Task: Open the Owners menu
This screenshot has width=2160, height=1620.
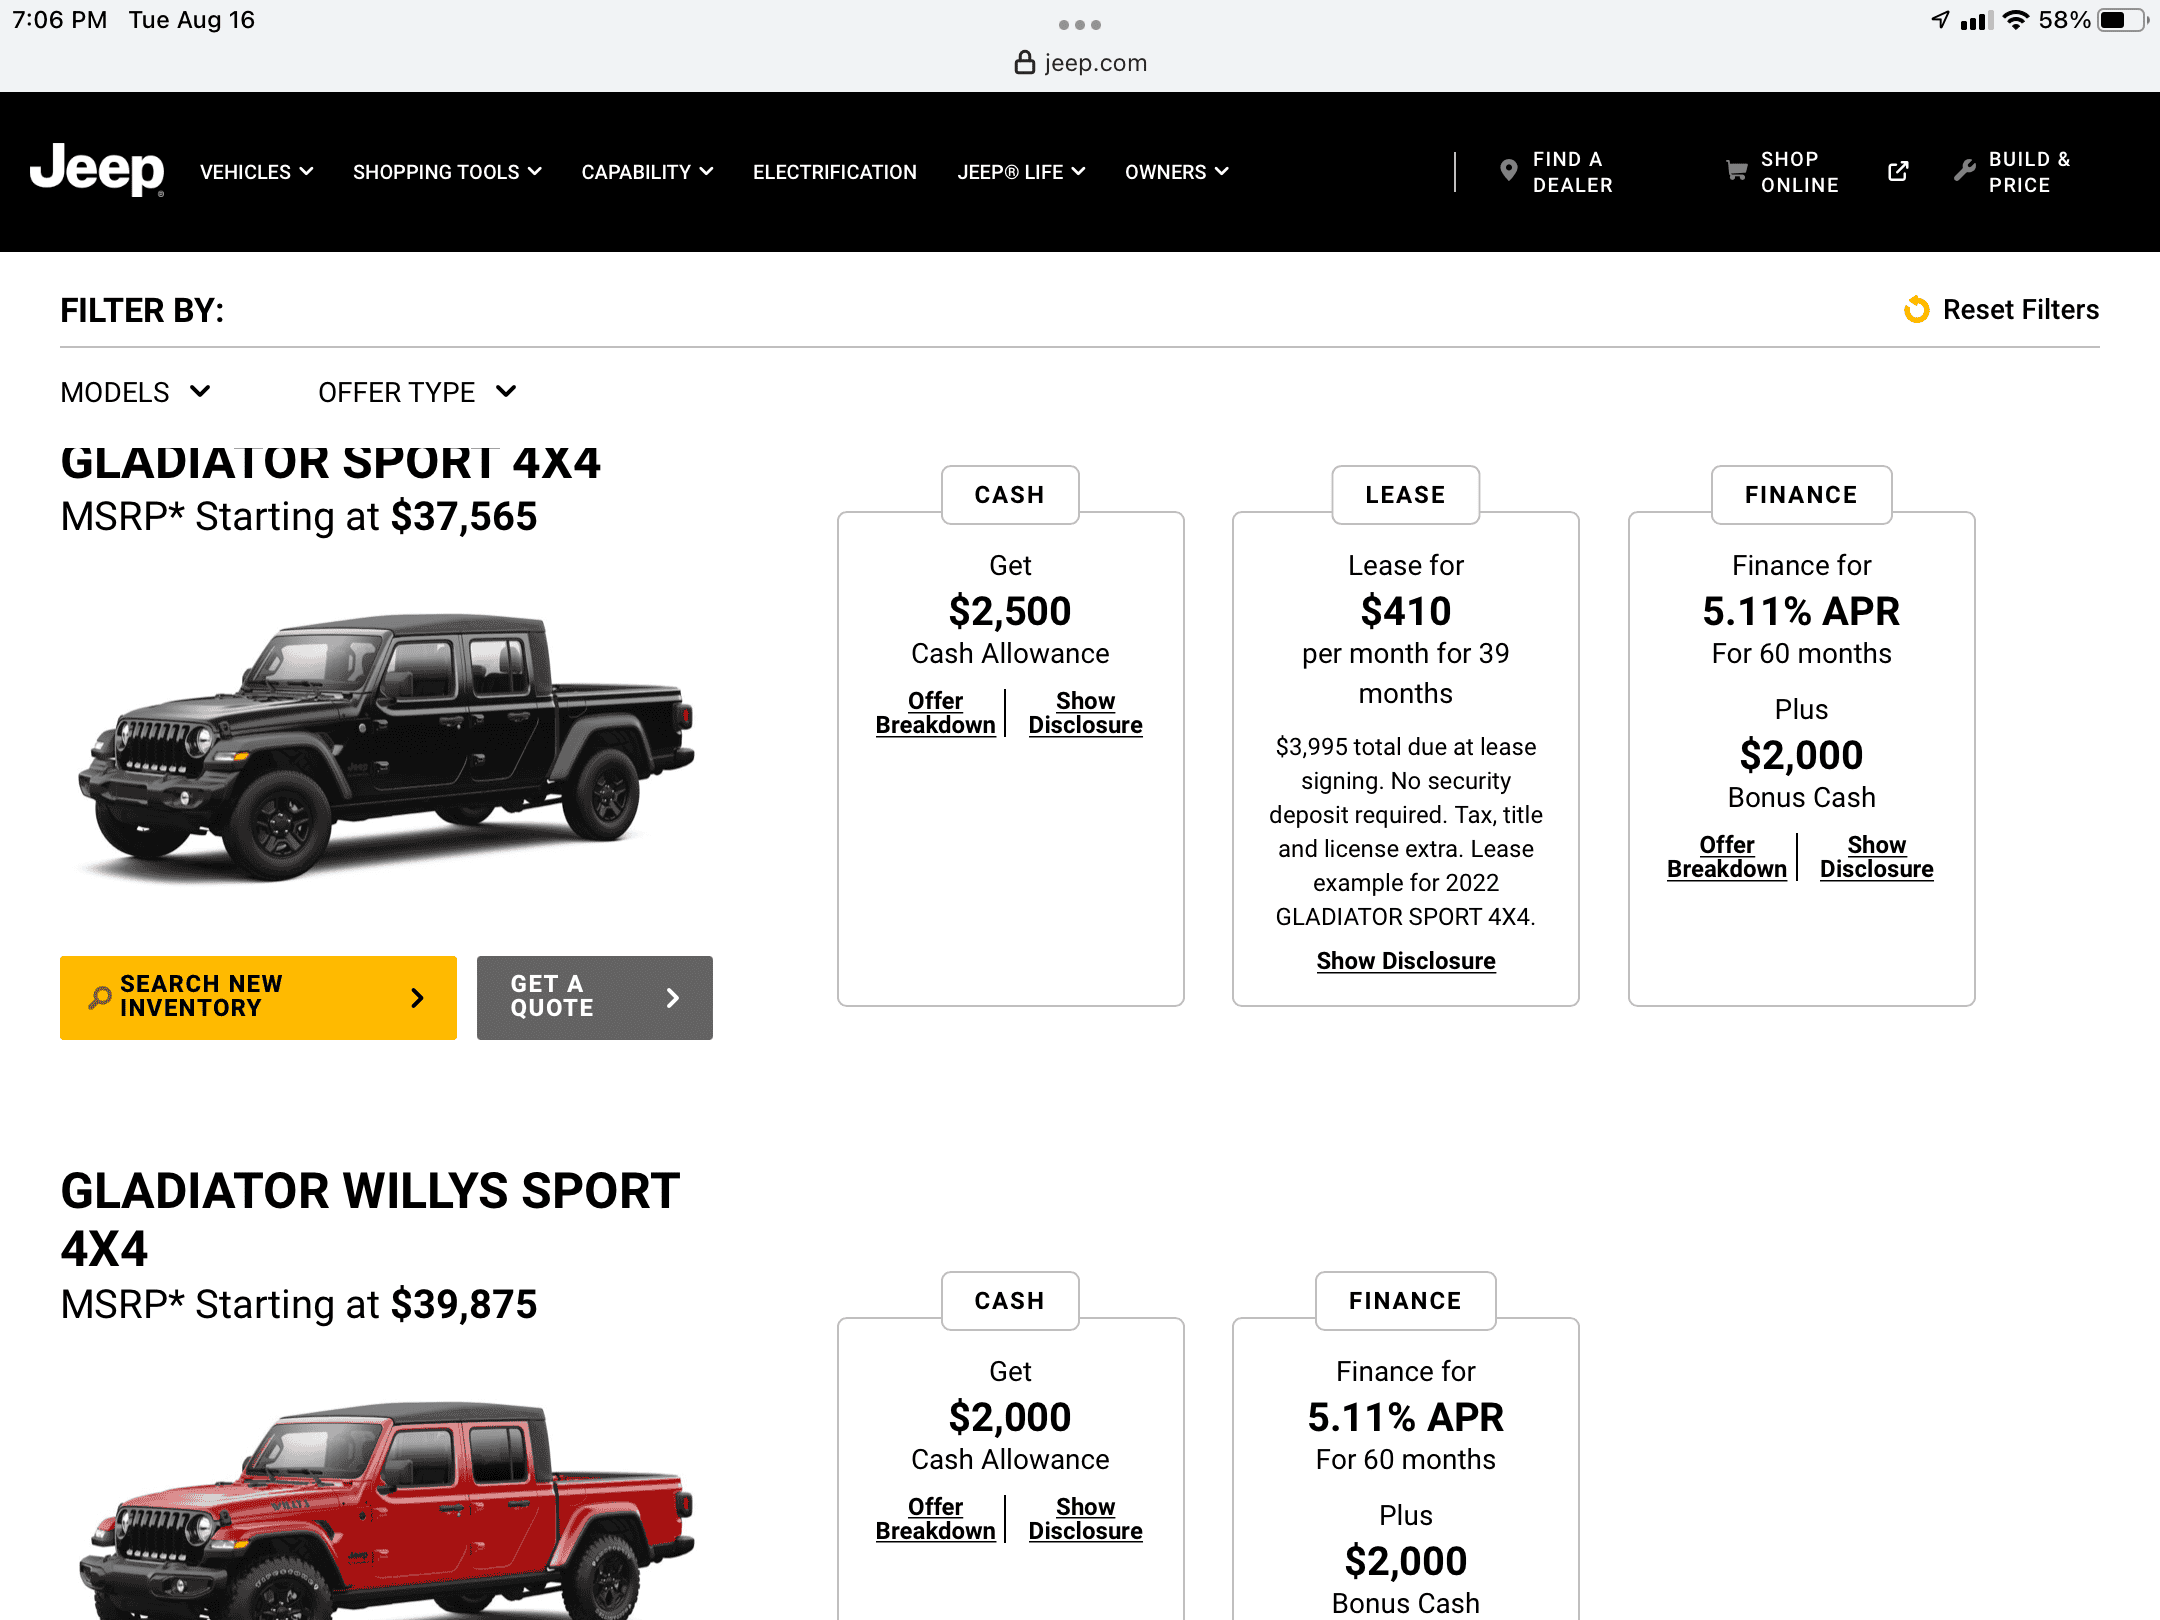Action: pos(1177,172)
